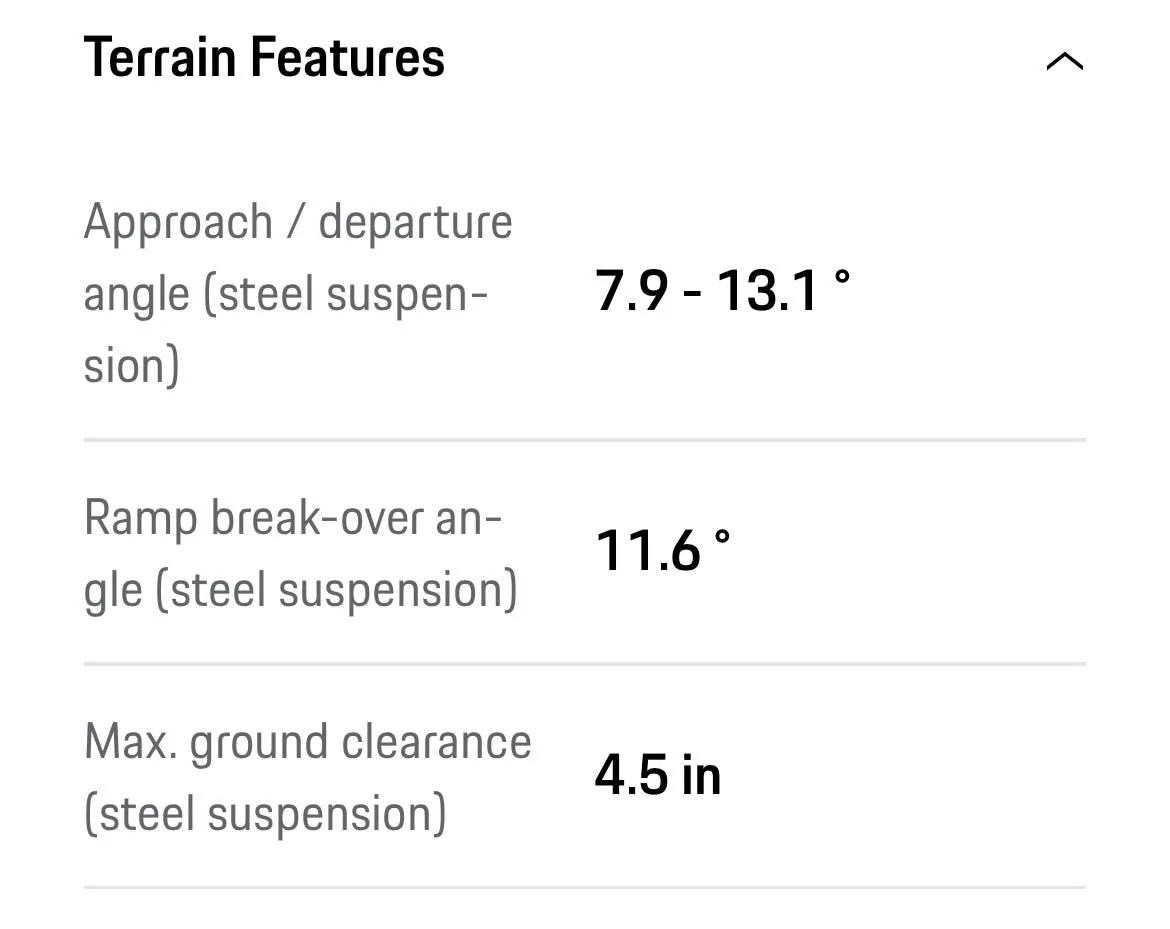Viewport: 1170px width, 929px height.
Task: Click the word "Ramp" in second row
Action: pyautogui.click(x=140, y=518)
